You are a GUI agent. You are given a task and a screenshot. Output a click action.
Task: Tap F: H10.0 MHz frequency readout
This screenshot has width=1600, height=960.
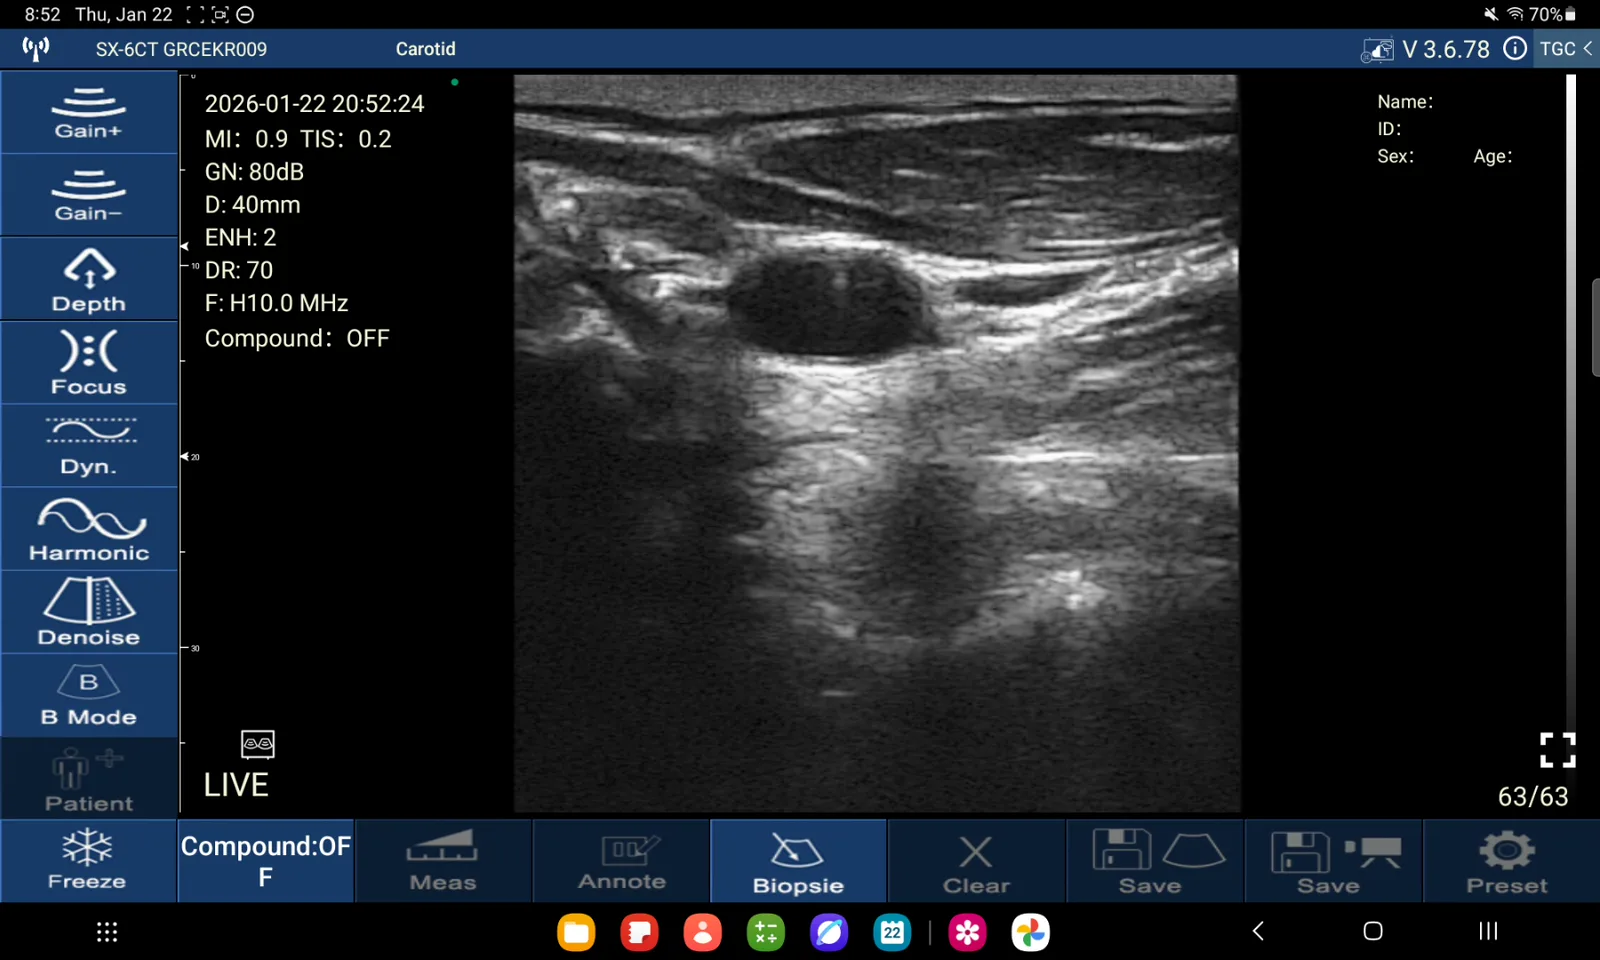click(x=276, y=303)
